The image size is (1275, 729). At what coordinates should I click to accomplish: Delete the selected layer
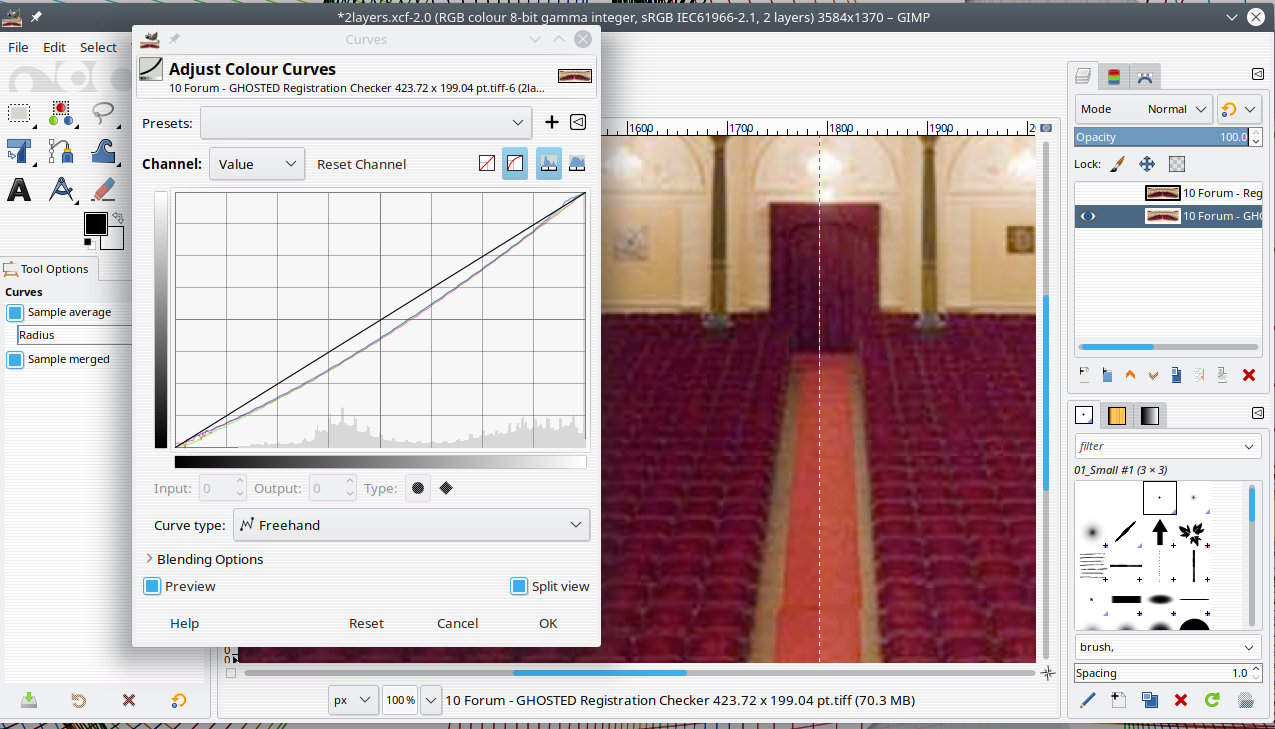click(1248, 375)
